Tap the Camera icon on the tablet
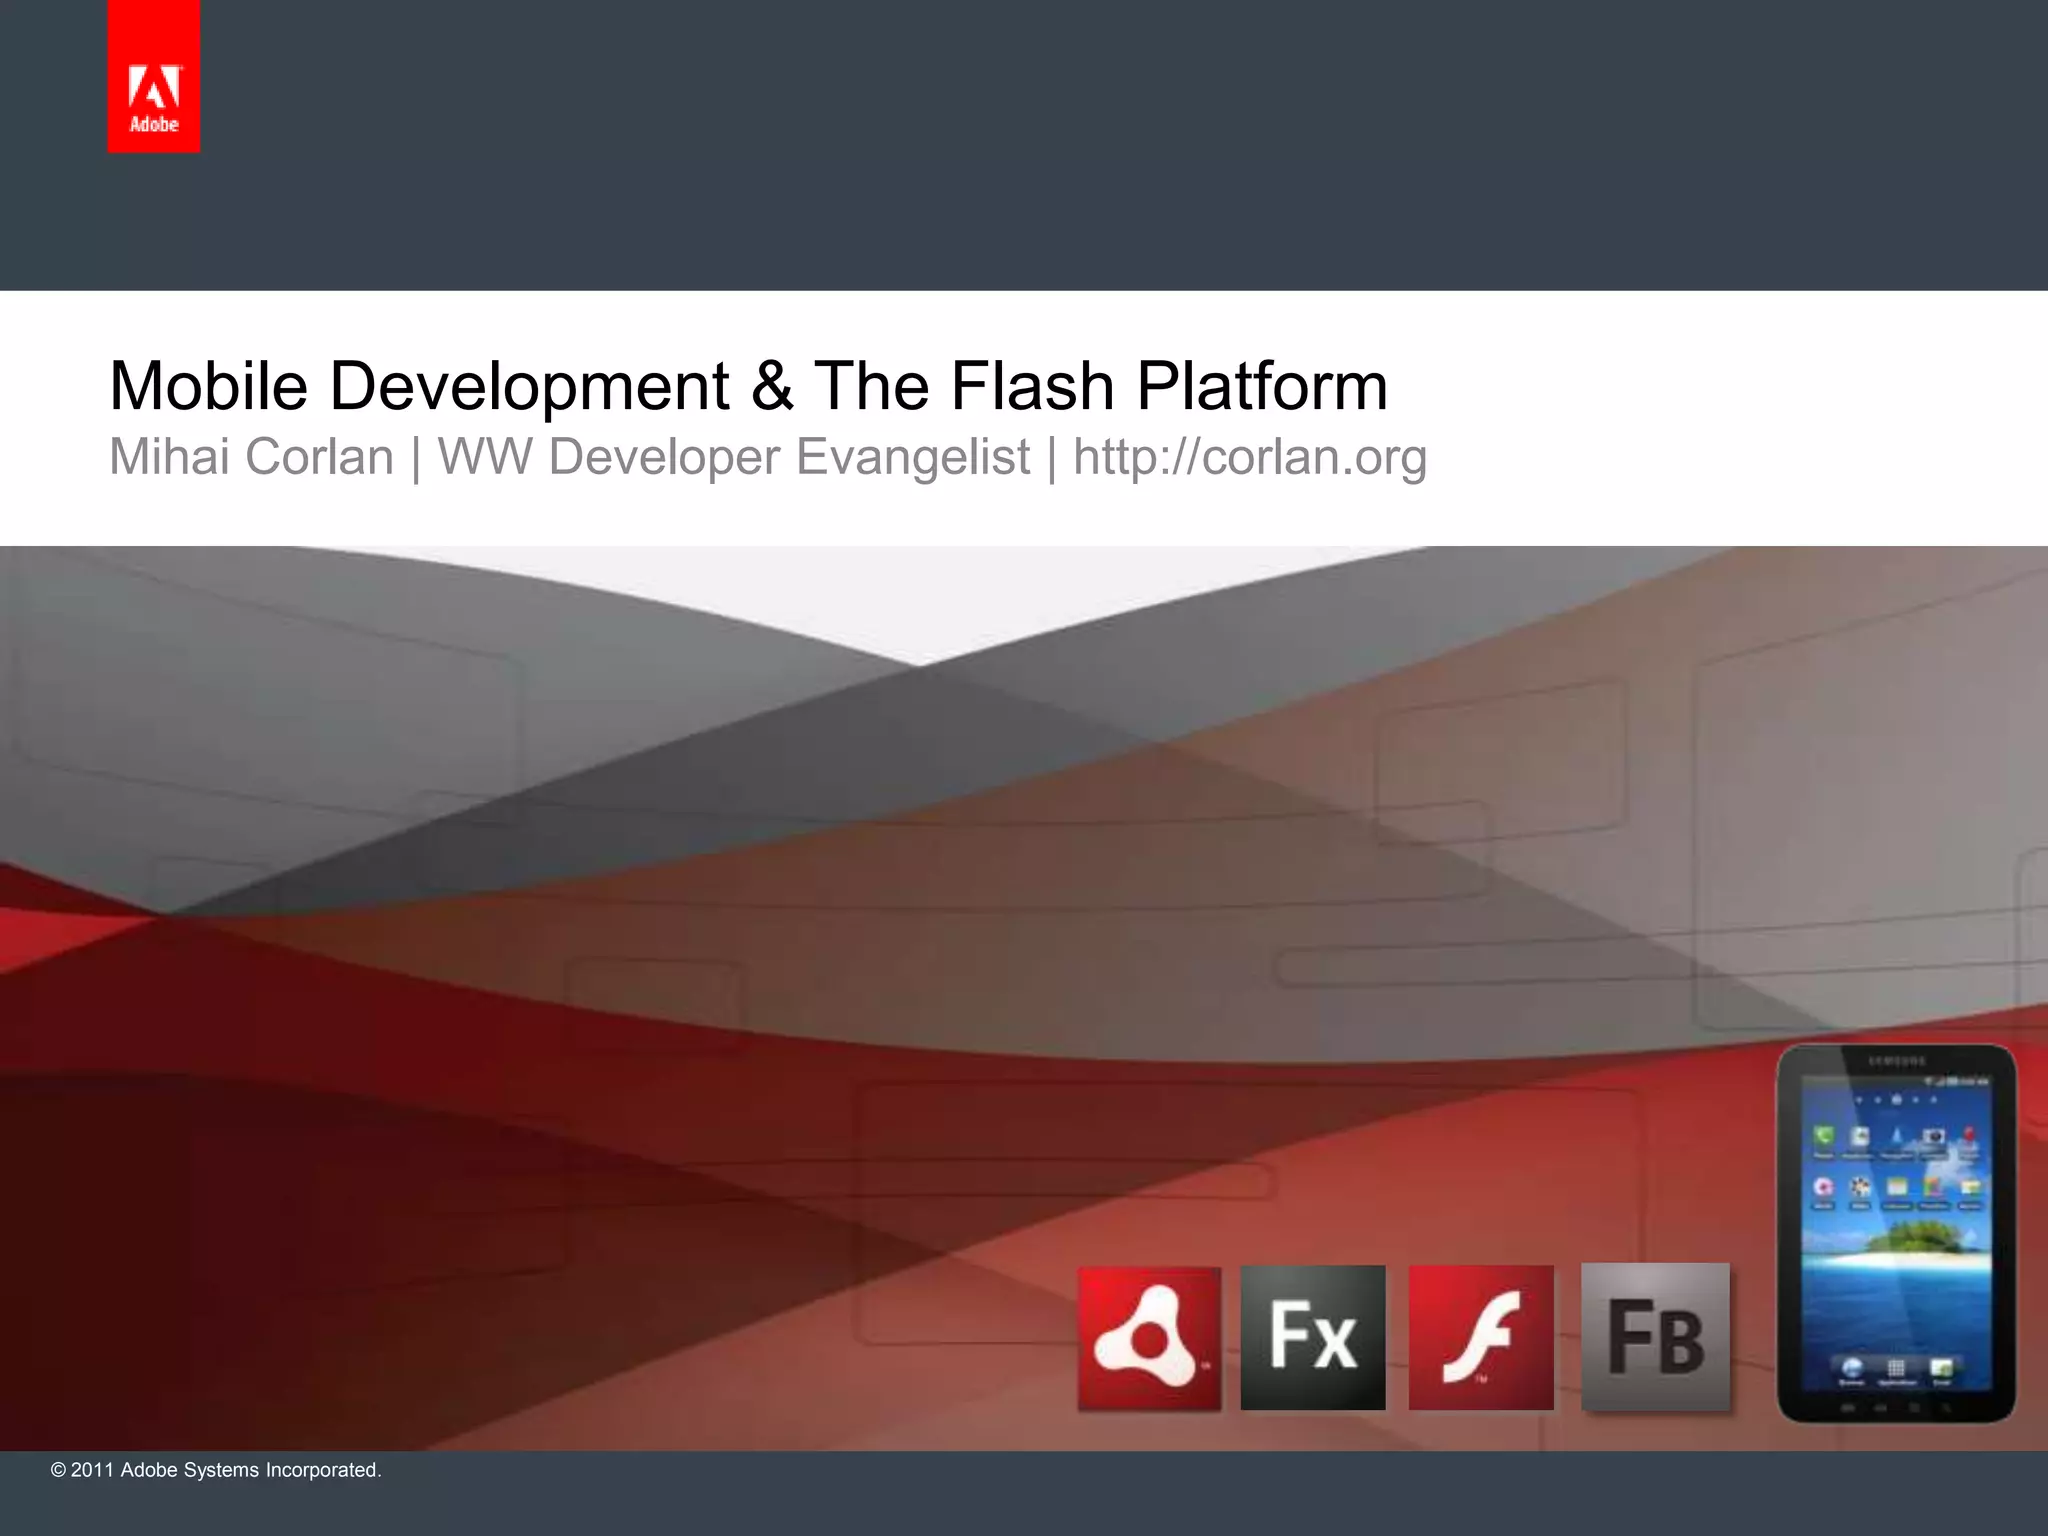 tap(1934, 1136)
